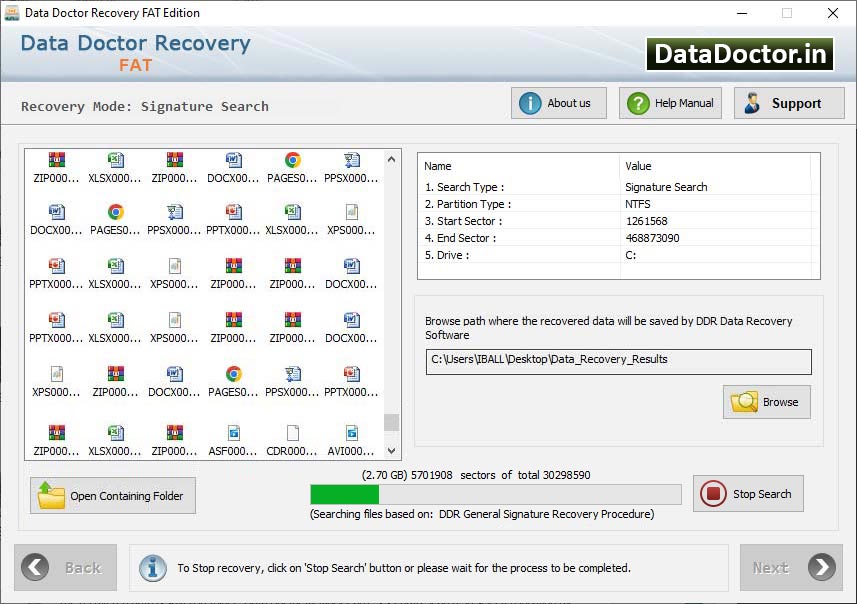This screenshot has width=857, height=604.
Task: Edit the Data_Recovery_Results save path field
Action: pos(617,361)
